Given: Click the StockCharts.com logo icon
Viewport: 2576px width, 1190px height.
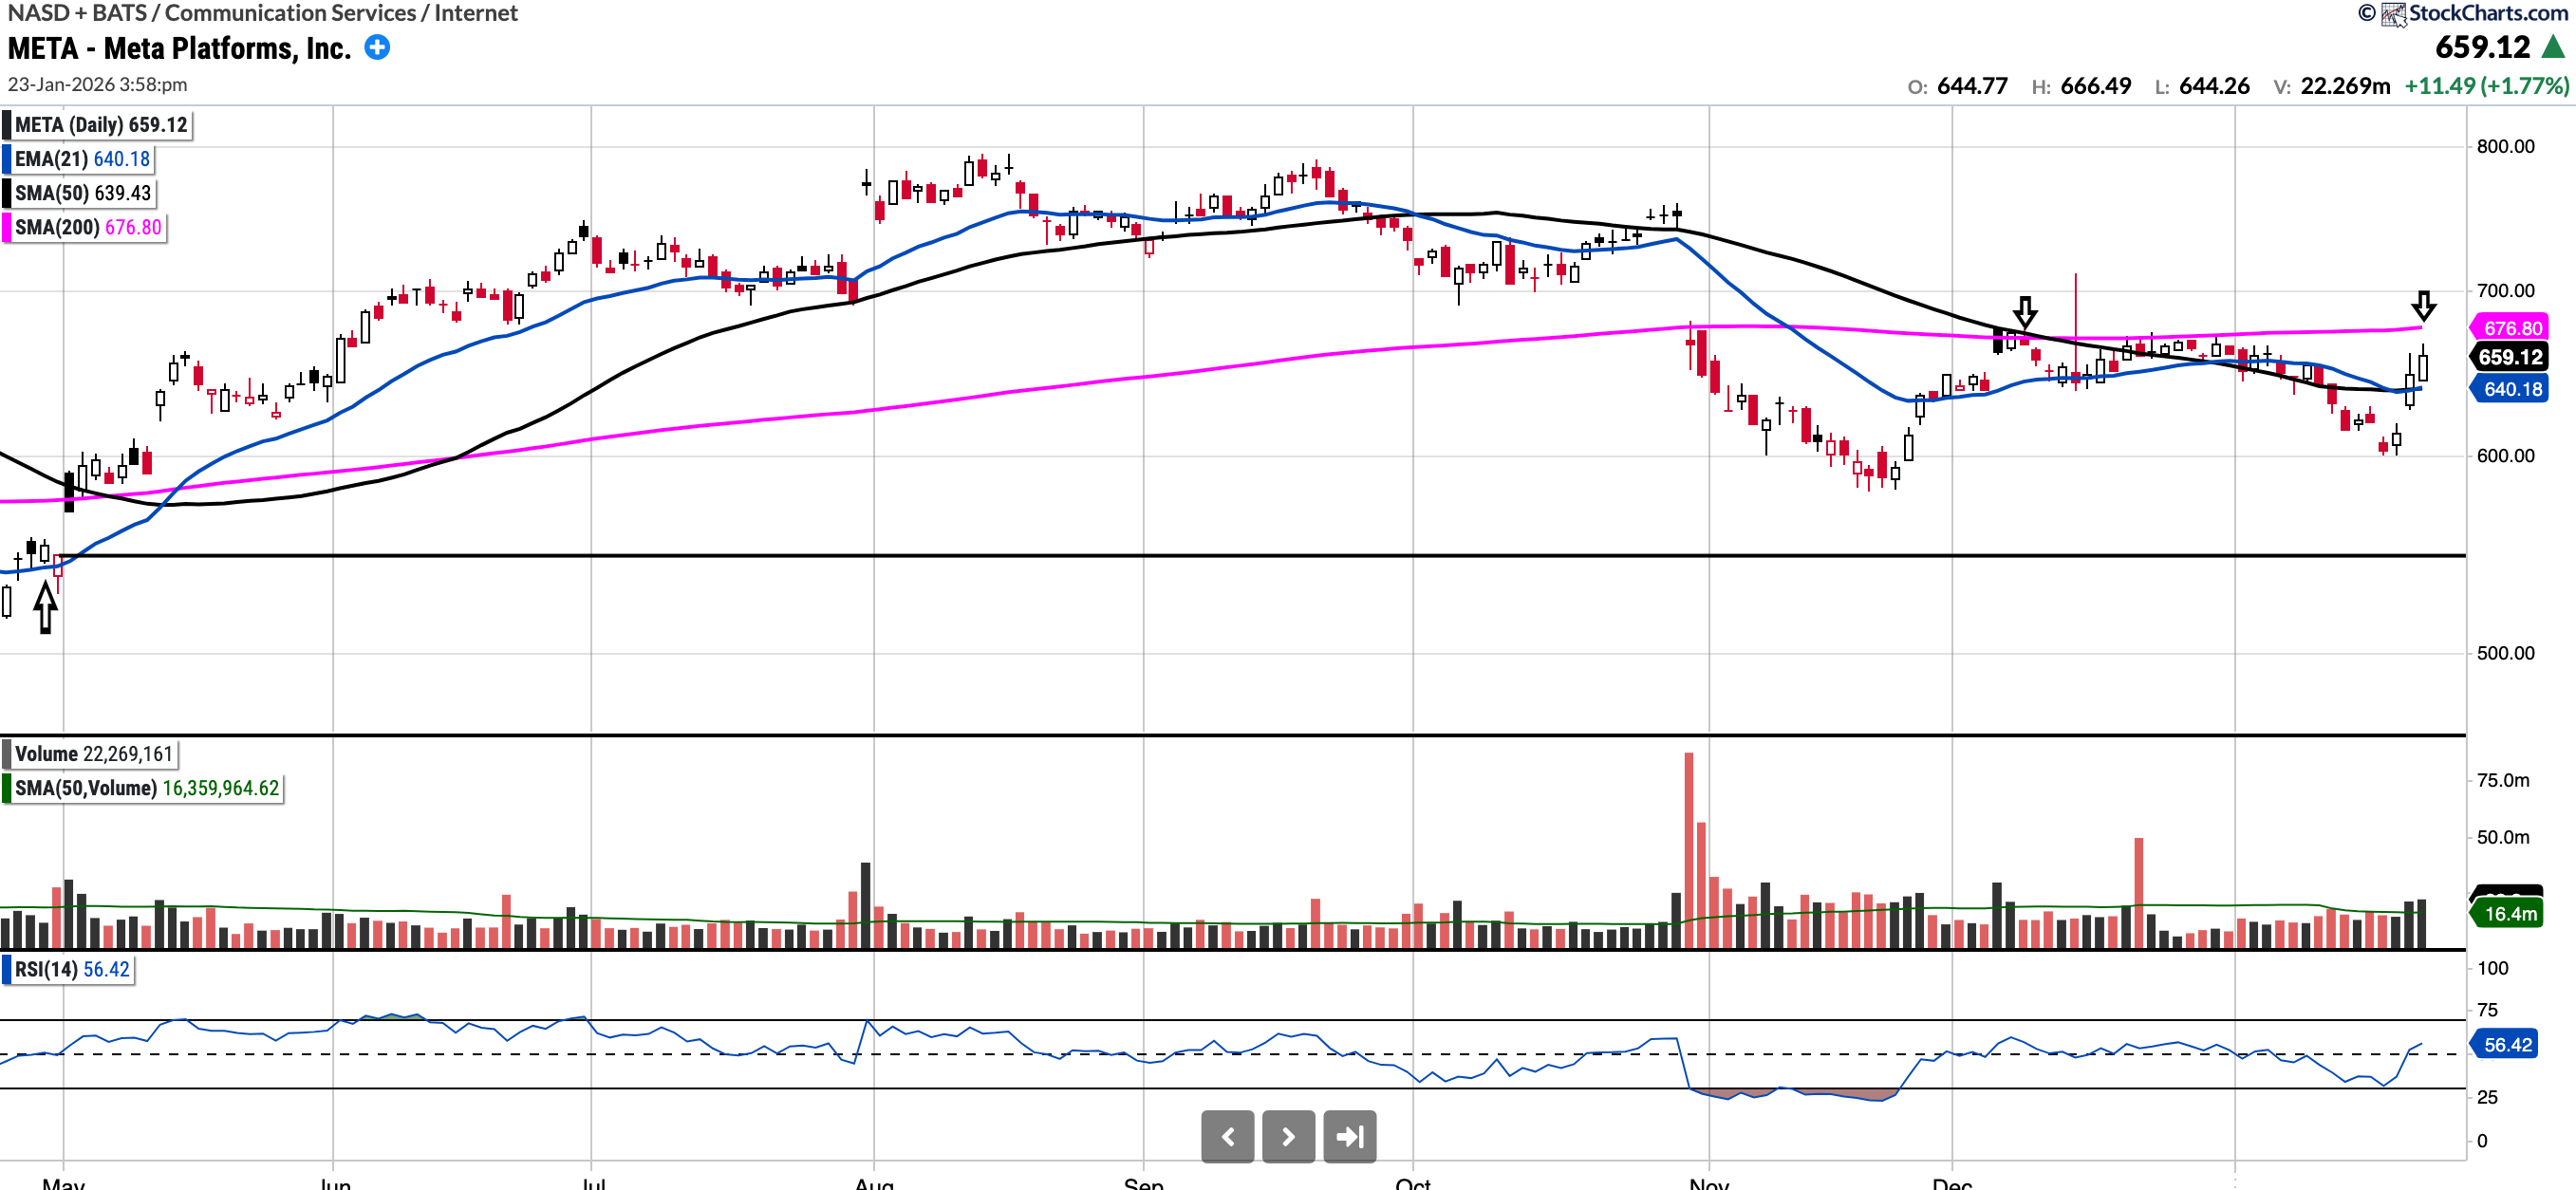Looking at the screenshot, I should point(2393,14).
